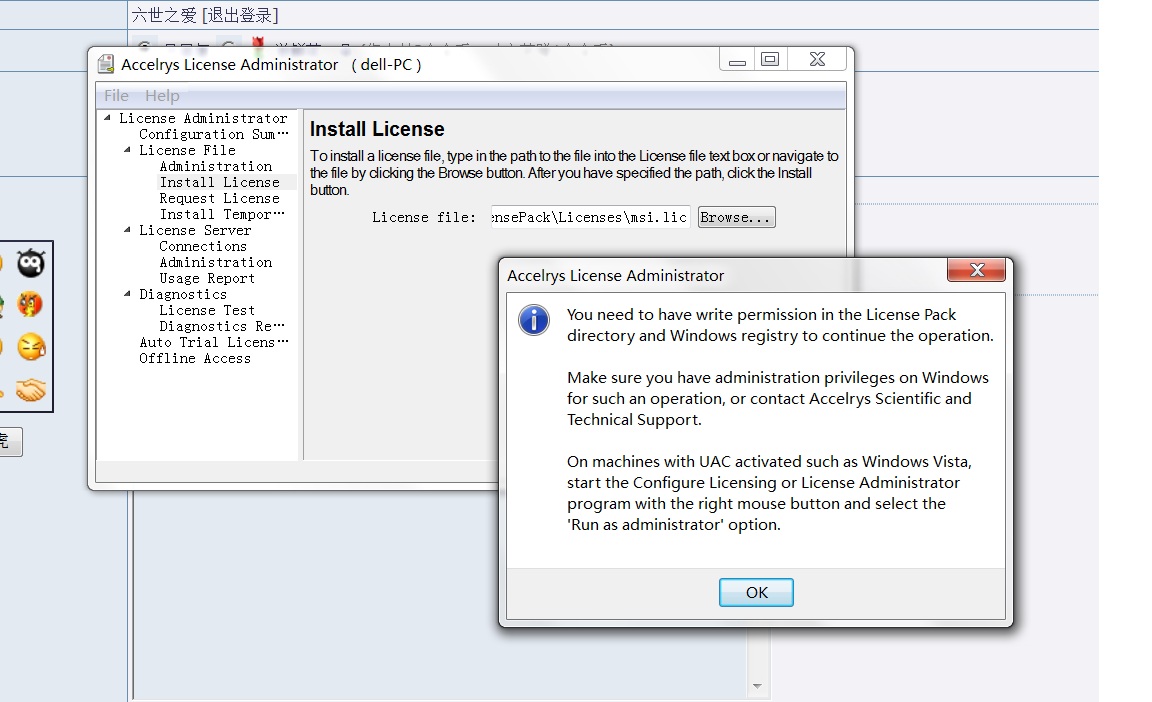Select Request License tree item

coord(219,198)
